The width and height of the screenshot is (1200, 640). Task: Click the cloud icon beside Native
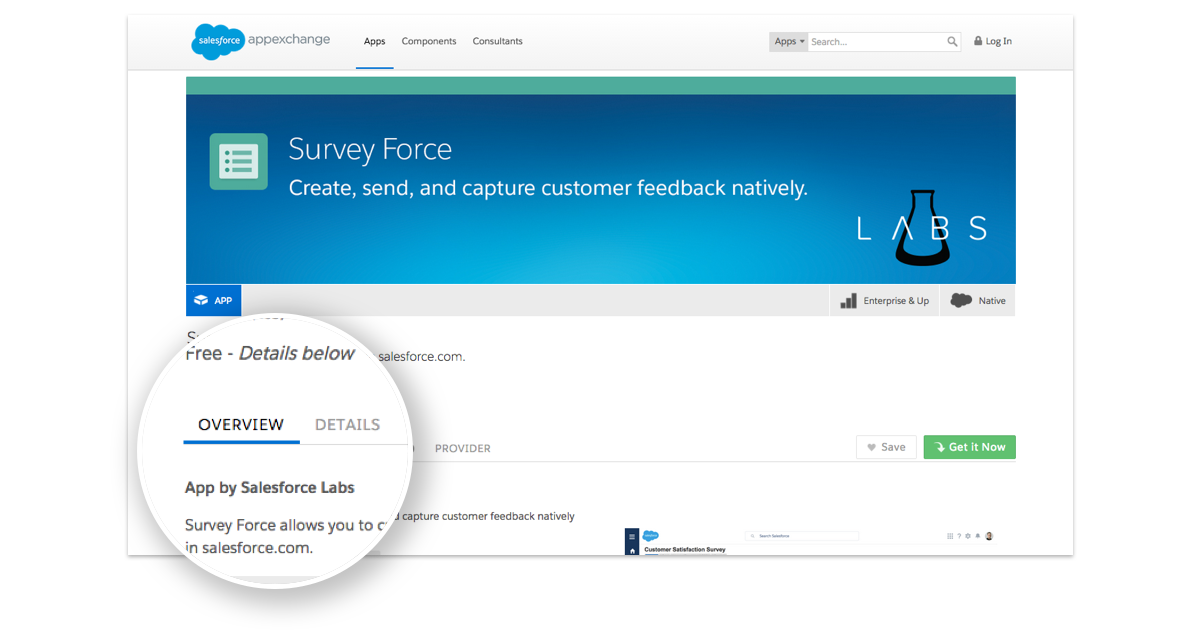[x=961, y=301]
